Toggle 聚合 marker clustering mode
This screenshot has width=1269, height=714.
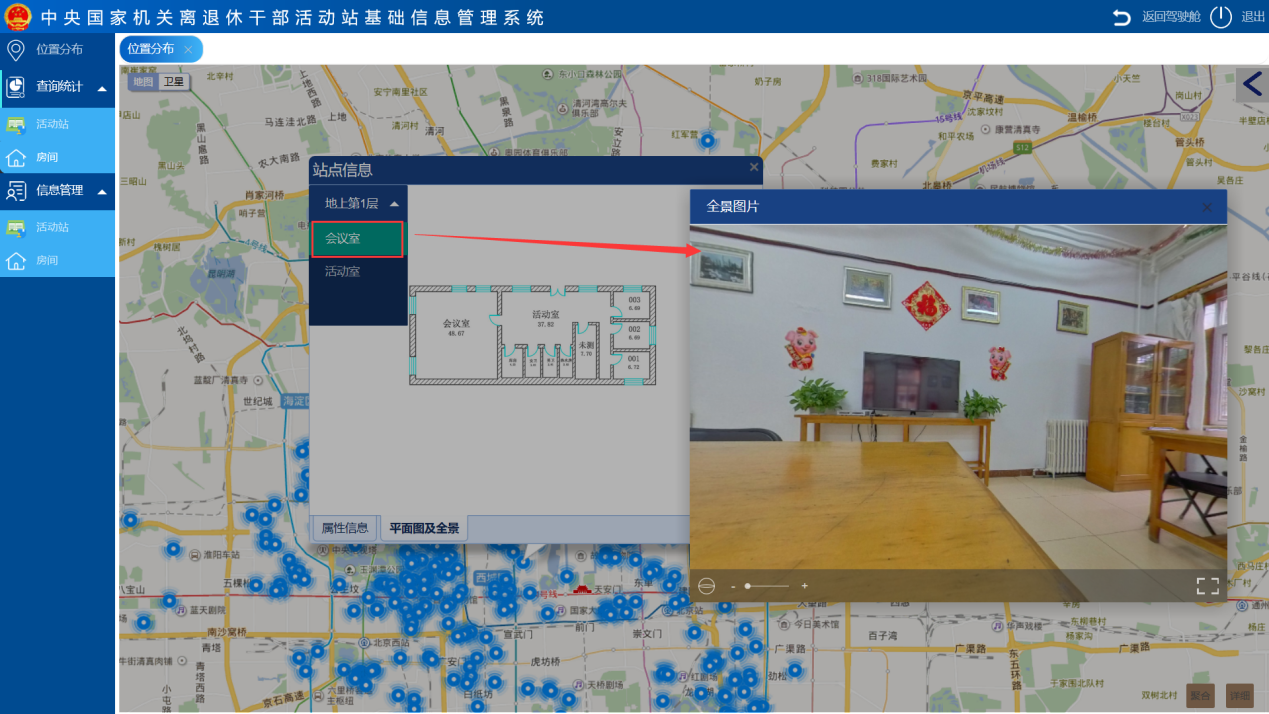1200,696
